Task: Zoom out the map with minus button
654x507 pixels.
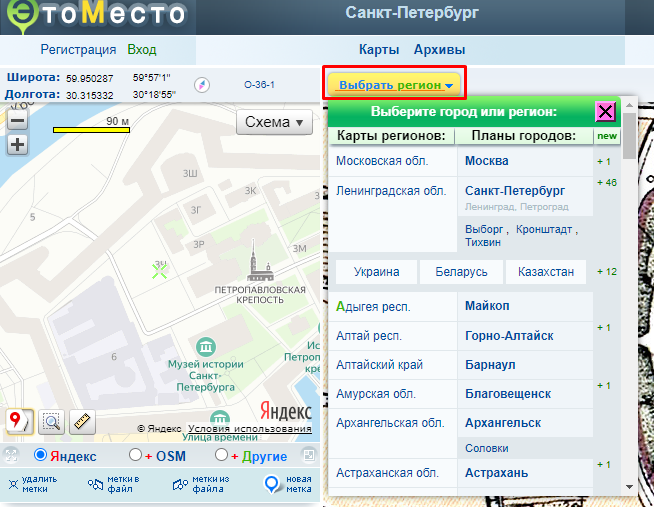Action: (x=17, y=121)
